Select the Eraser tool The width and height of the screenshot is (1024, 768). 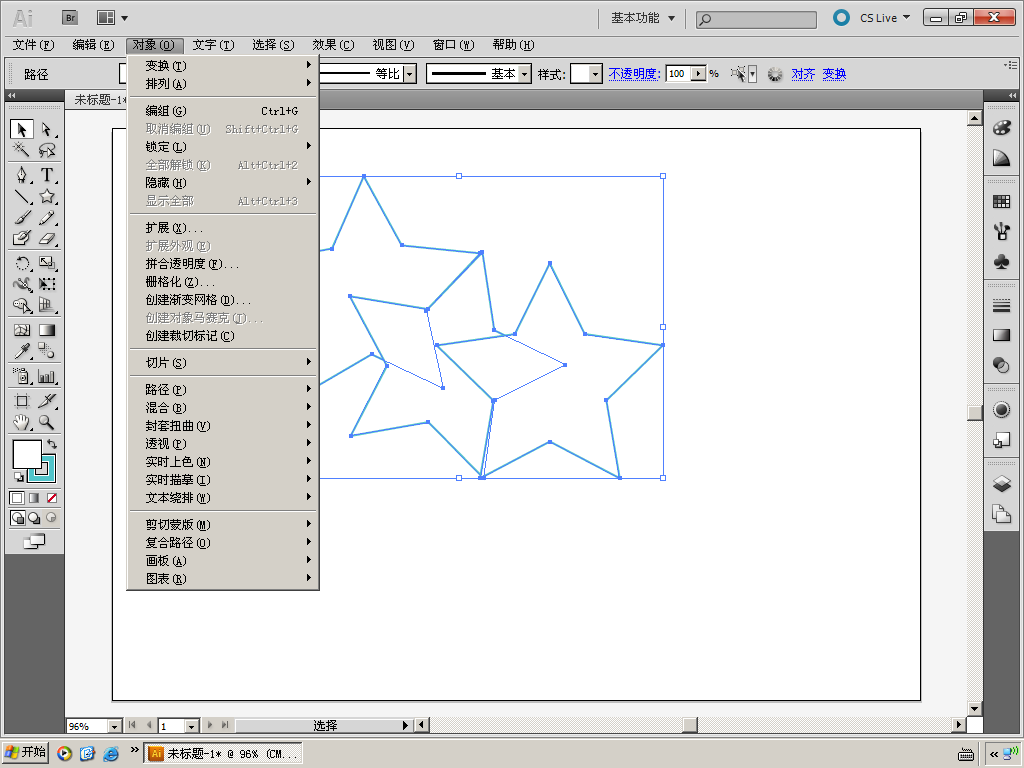point(46,238)
